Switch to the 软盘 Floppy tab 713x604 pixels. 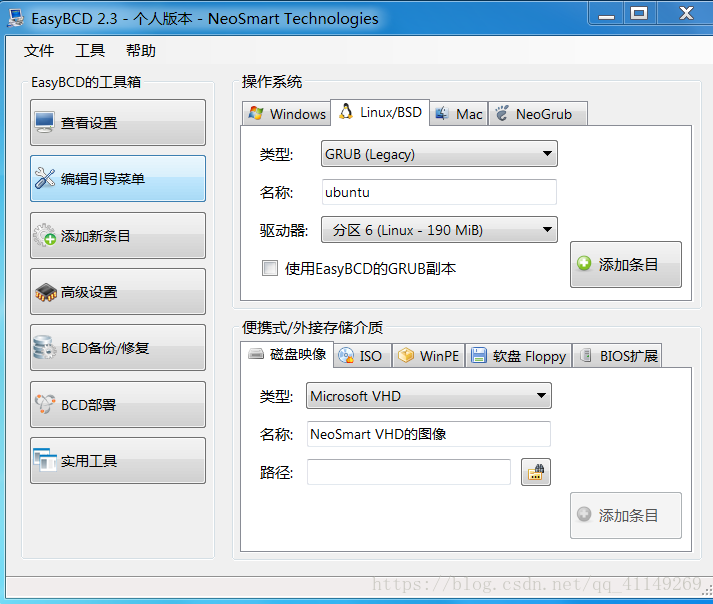click(518, 356)
